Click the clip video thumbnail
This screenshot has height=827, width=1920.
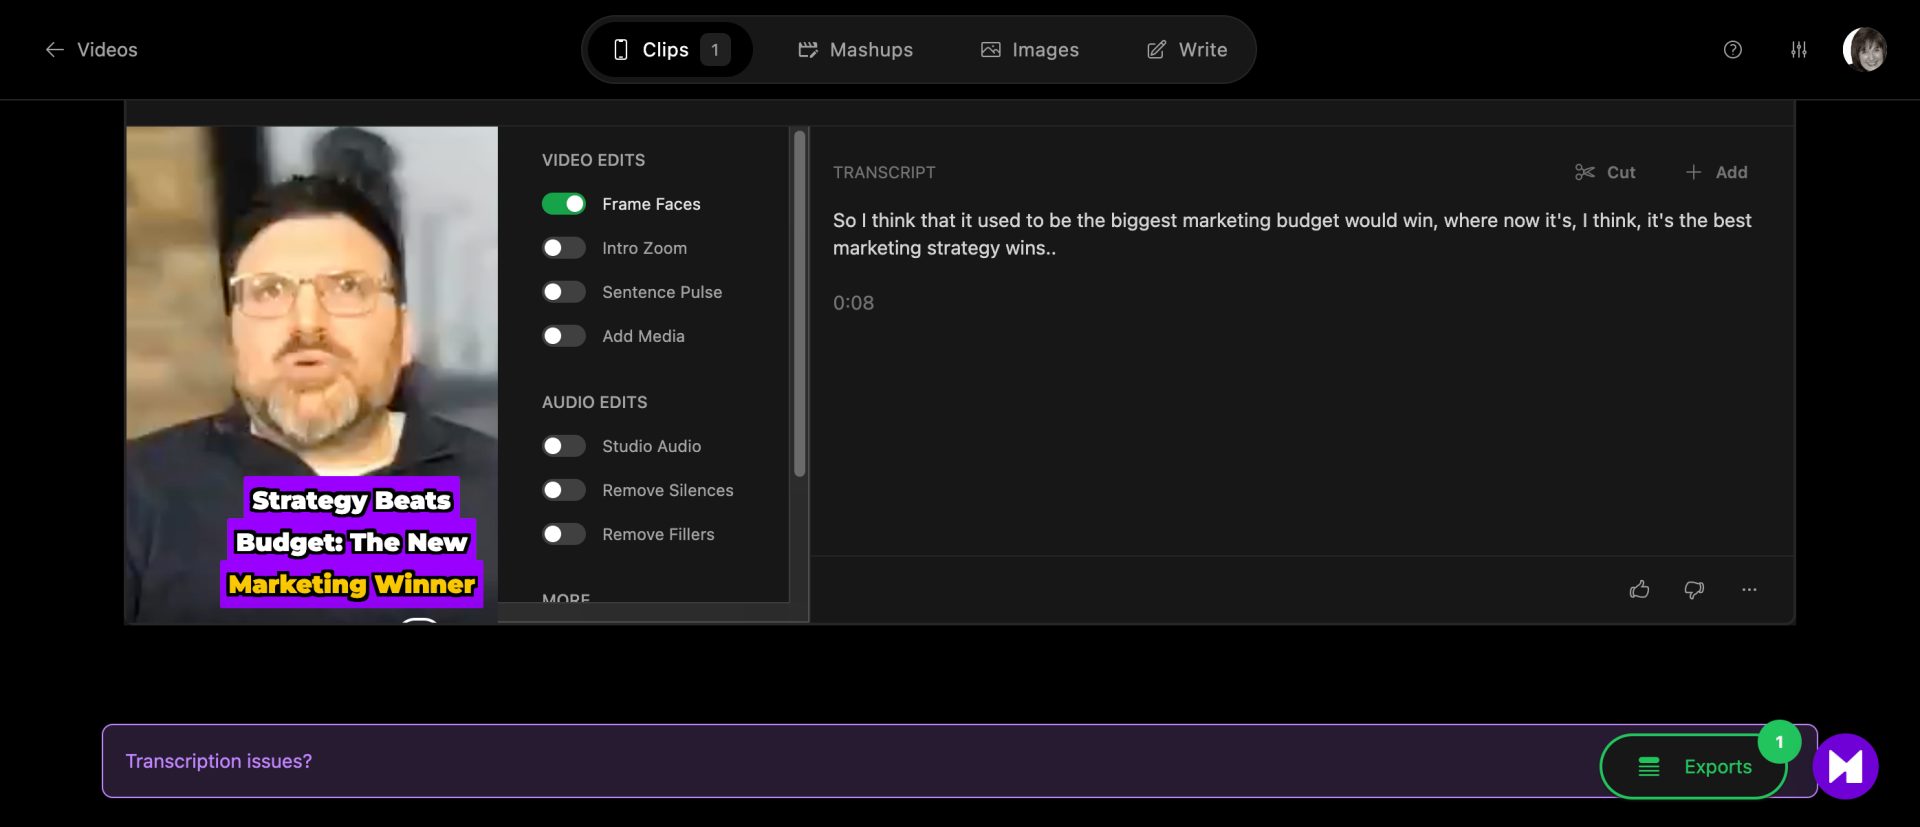312,375
